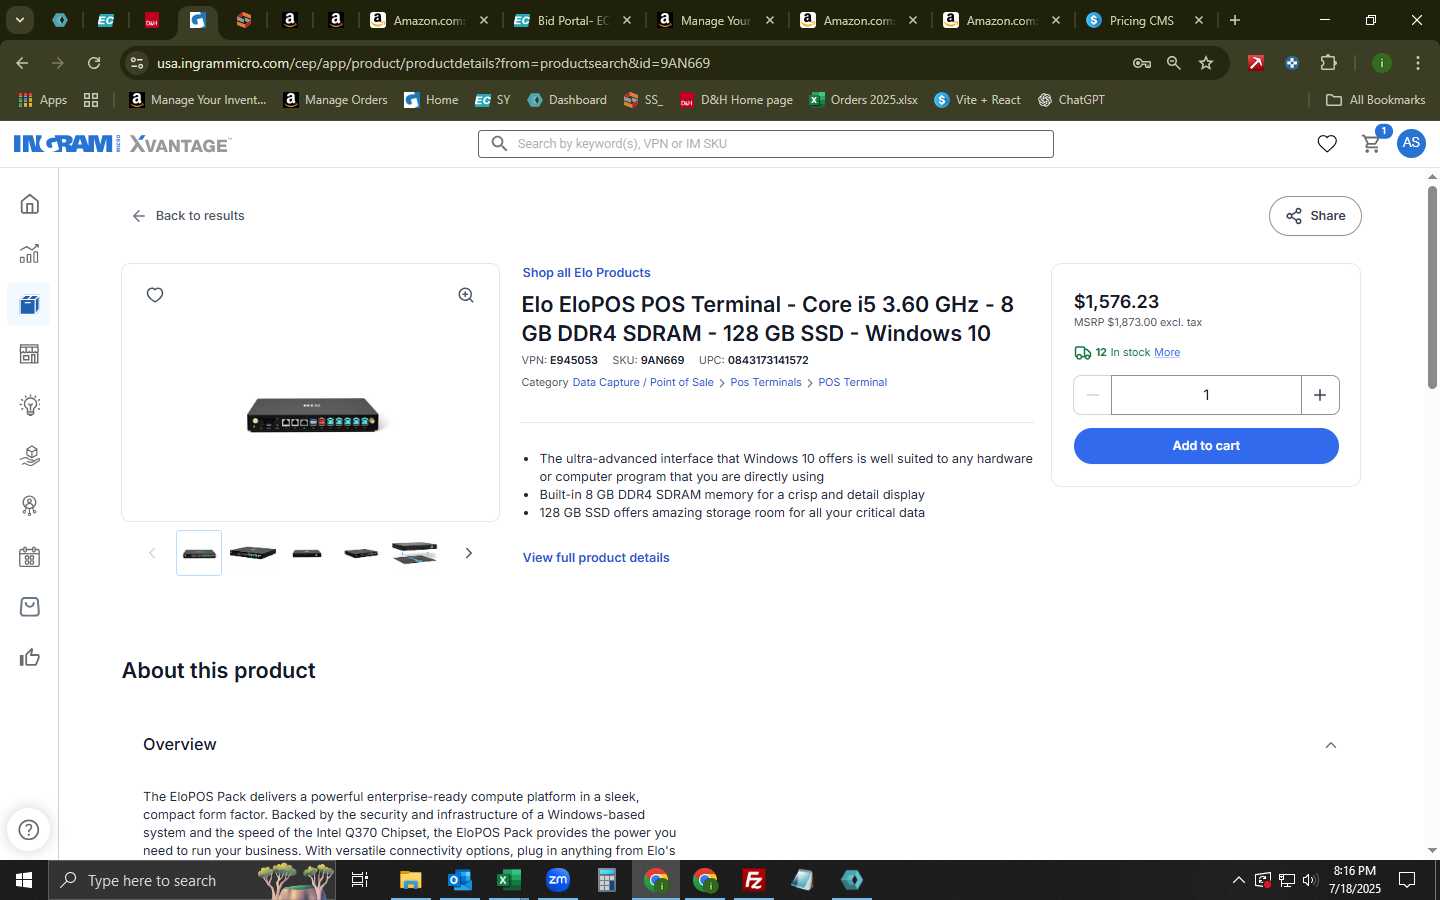The height and width of the screenshot is (900, 1440).
Task: Show hidden system tray icons arrow
Action: [x=1238, y=880]
